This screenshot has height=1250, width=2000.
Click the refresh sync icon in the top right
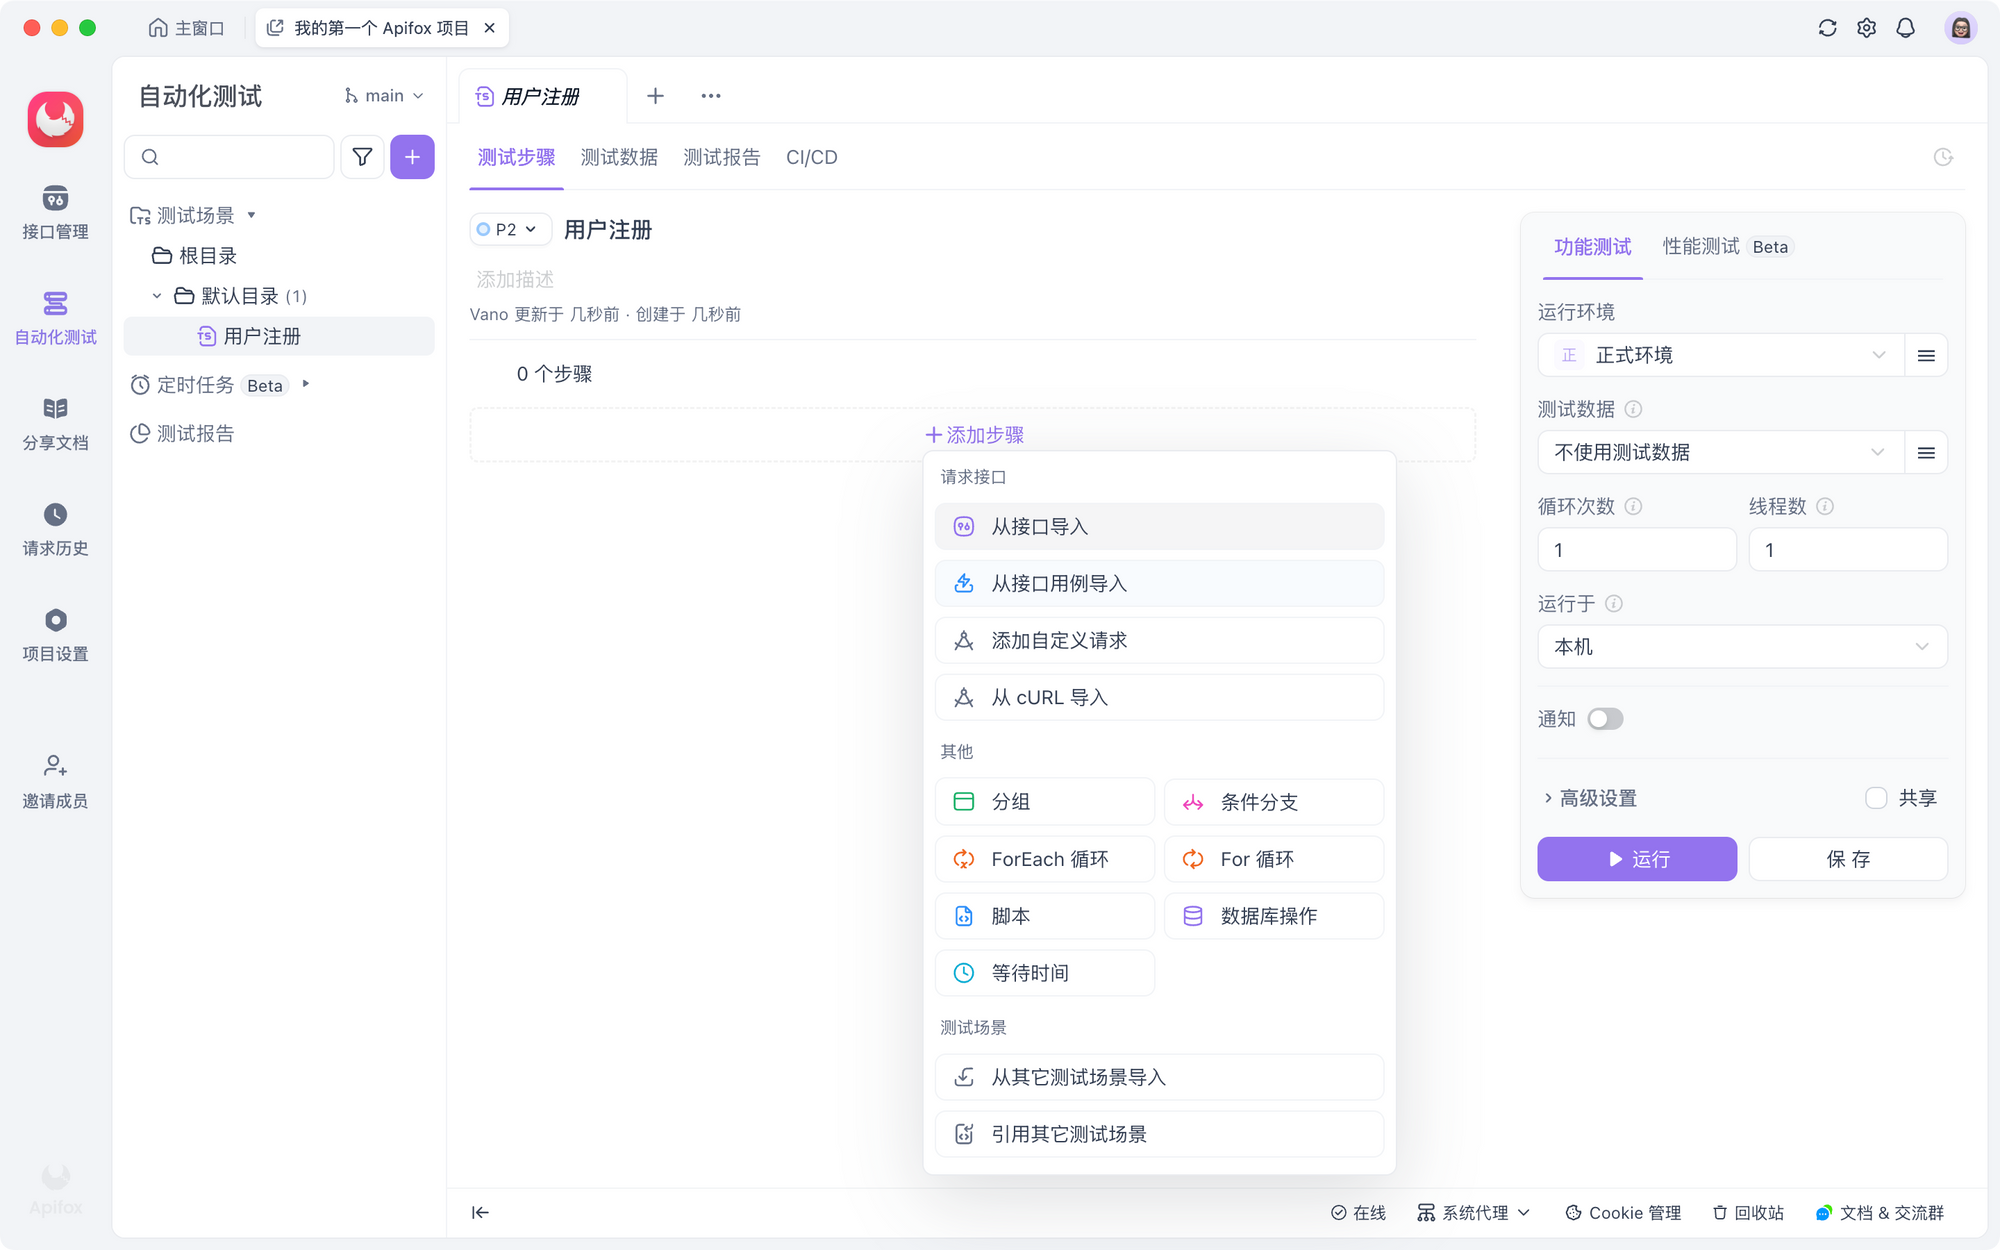tap(1827, 28)
